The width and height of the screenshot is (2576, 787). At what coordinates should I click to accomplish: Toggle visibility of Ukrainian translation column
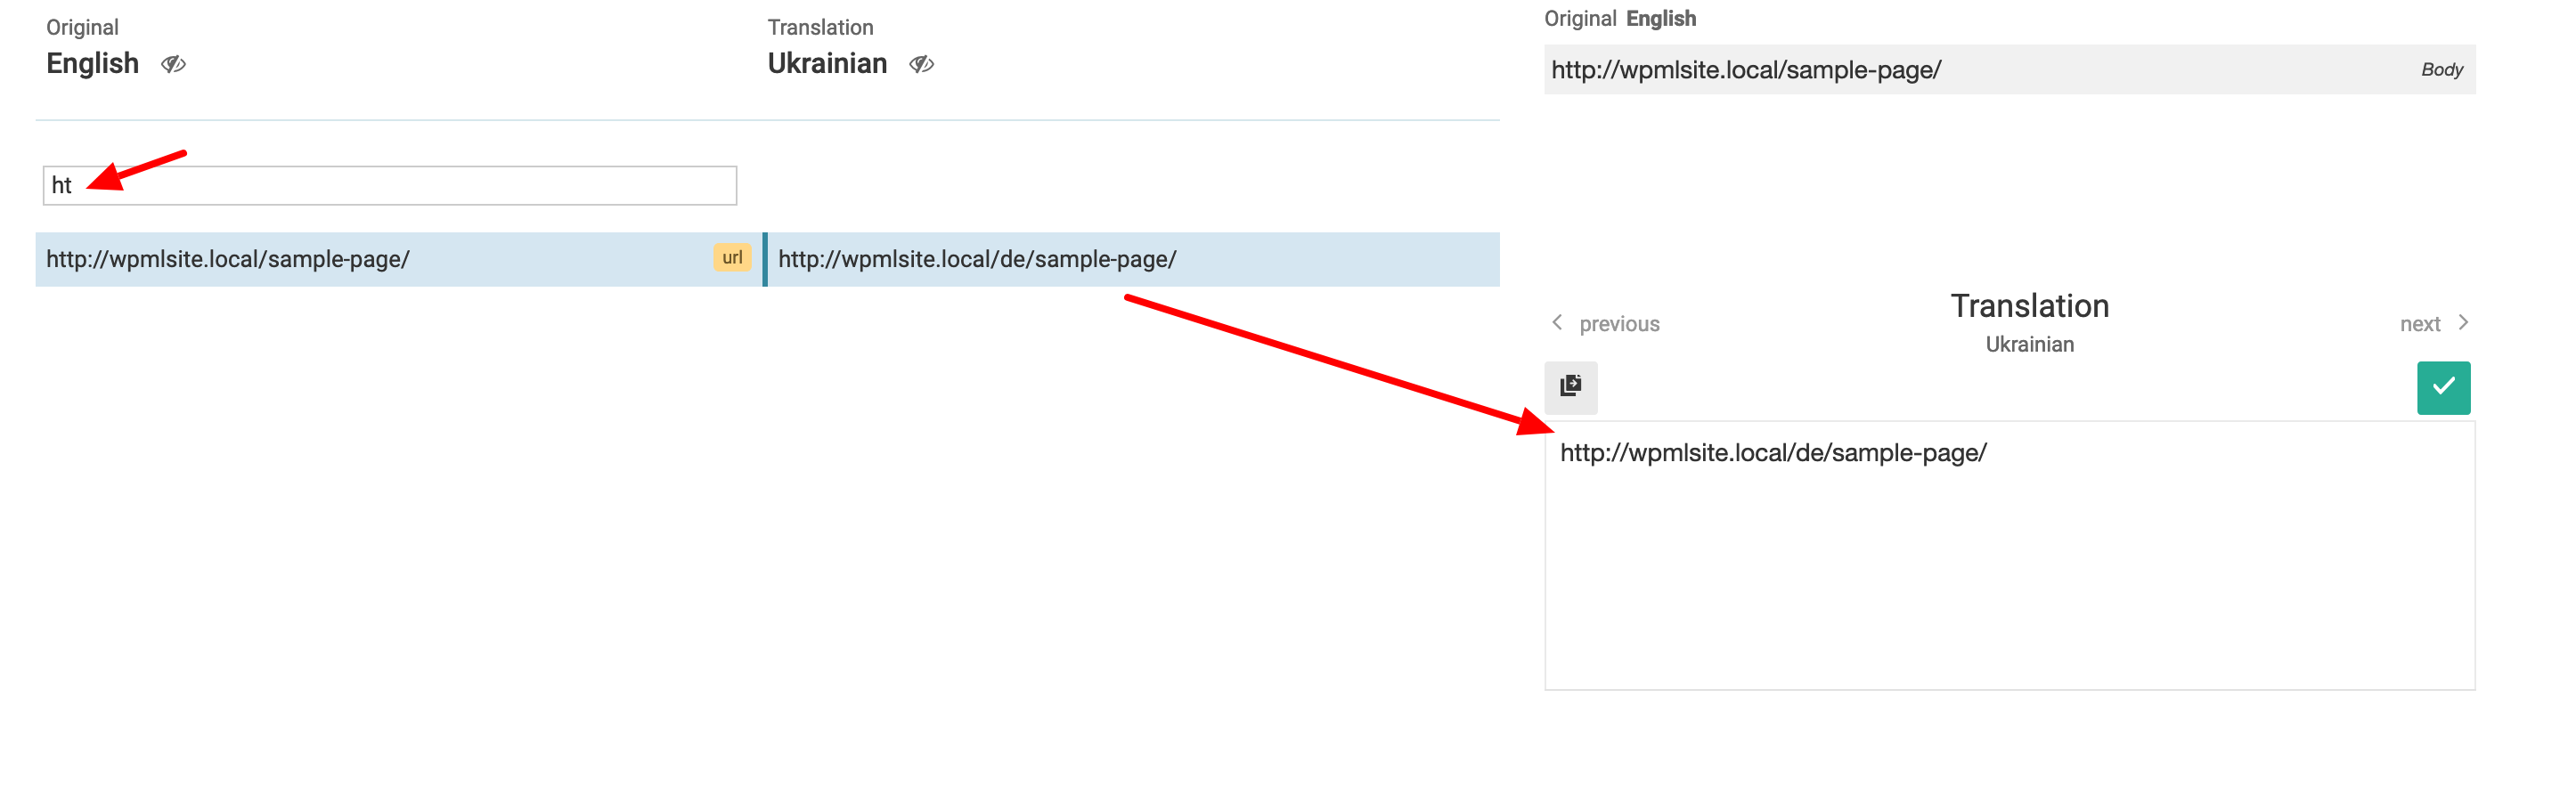point(921,64)
